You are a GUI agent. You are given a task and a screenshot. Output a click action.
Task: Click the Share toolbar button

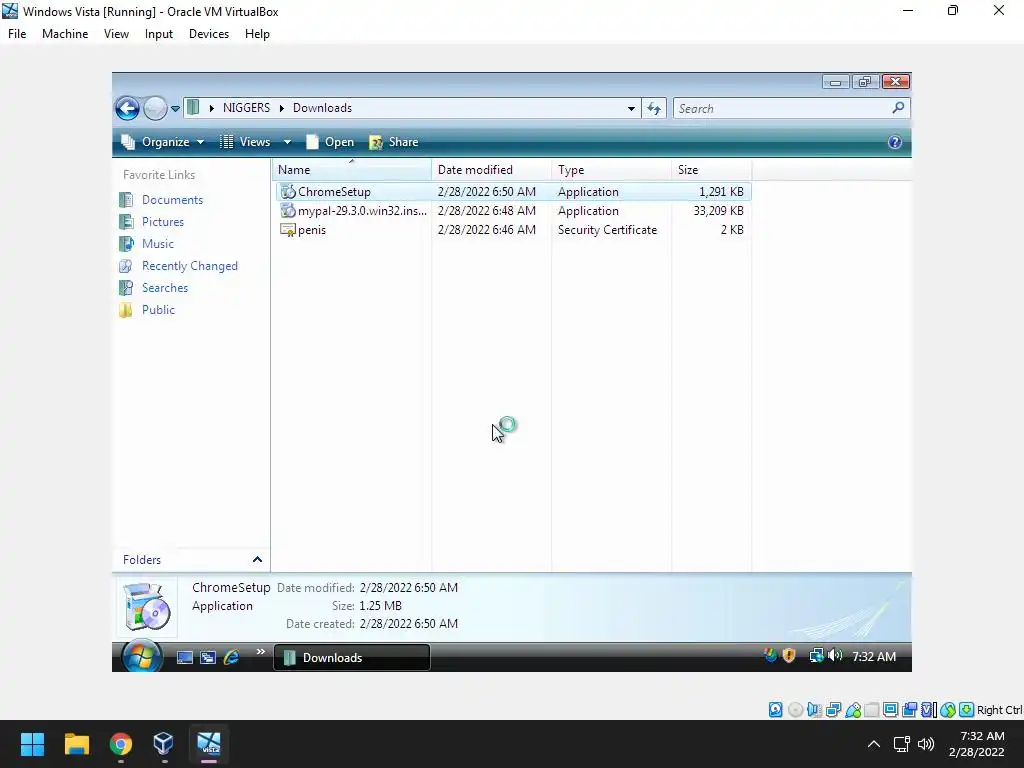pos(394,142)
